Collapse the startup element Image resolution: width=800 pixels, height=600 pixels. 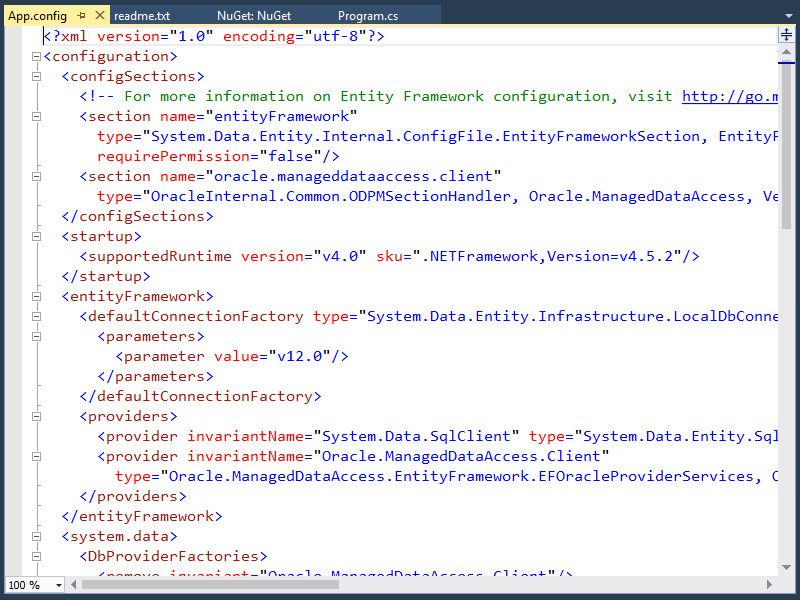pos(36,236)
